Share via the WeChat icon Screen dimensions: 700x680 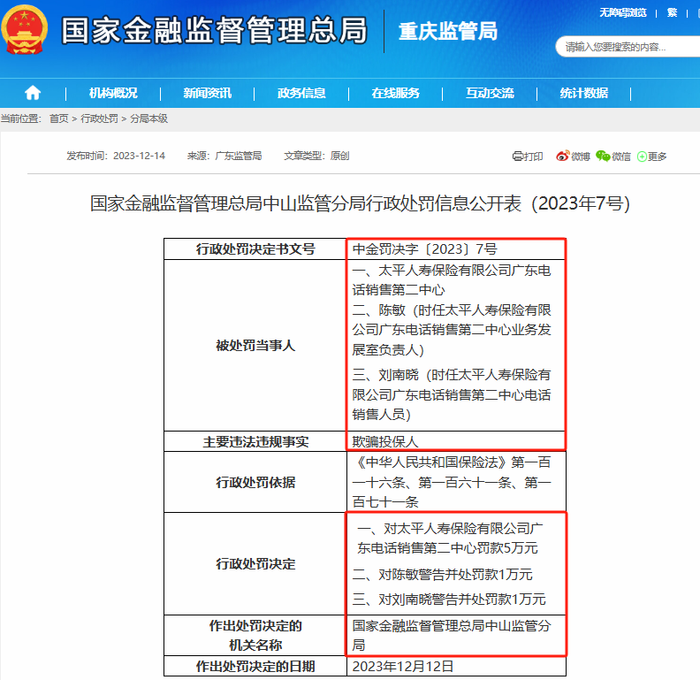pos(603,156)
